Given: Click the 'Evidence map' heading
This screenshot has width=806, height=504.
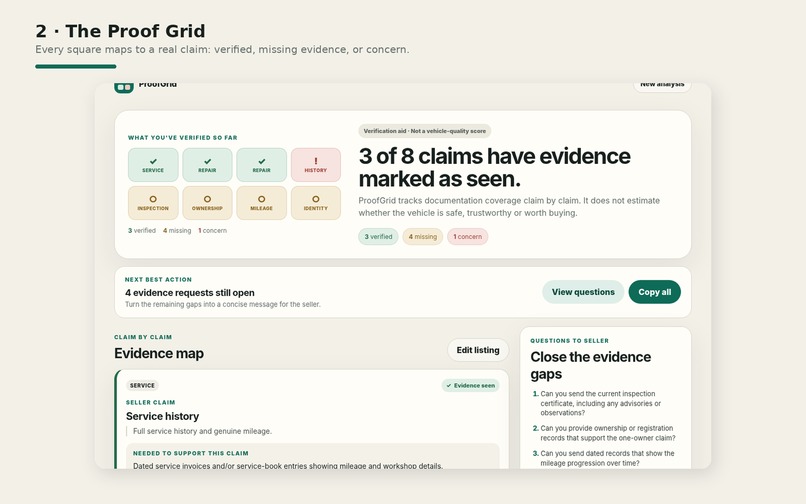Looking at the screenshot, I should [x=159, y=353].
